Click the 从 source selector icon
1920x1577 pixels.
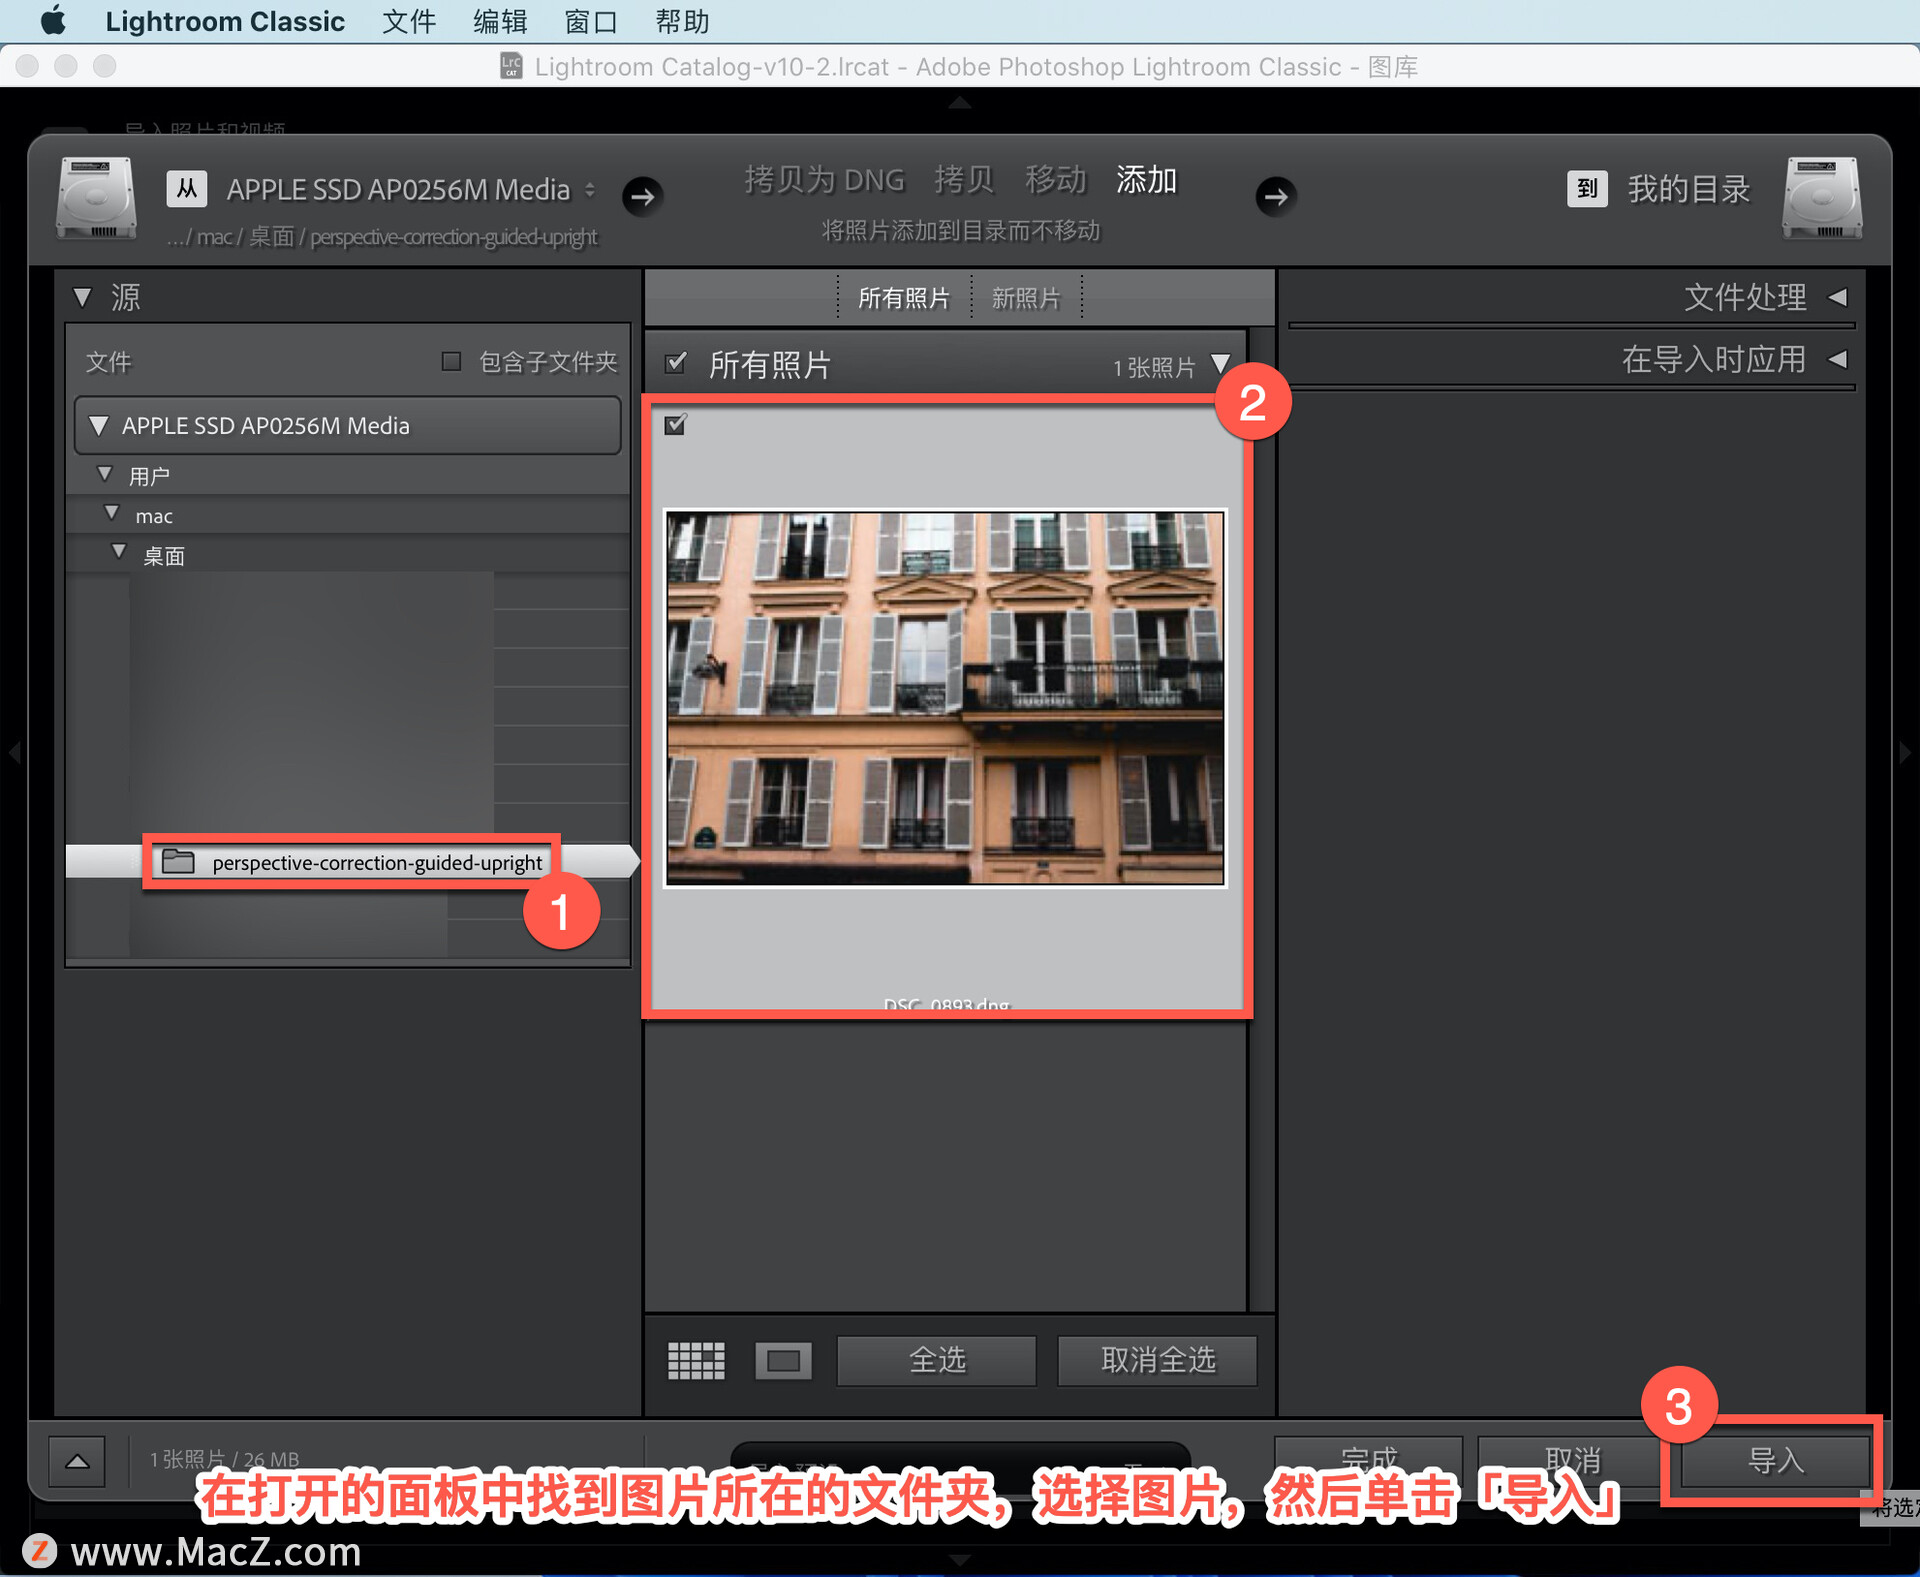[x=187, y=189]
